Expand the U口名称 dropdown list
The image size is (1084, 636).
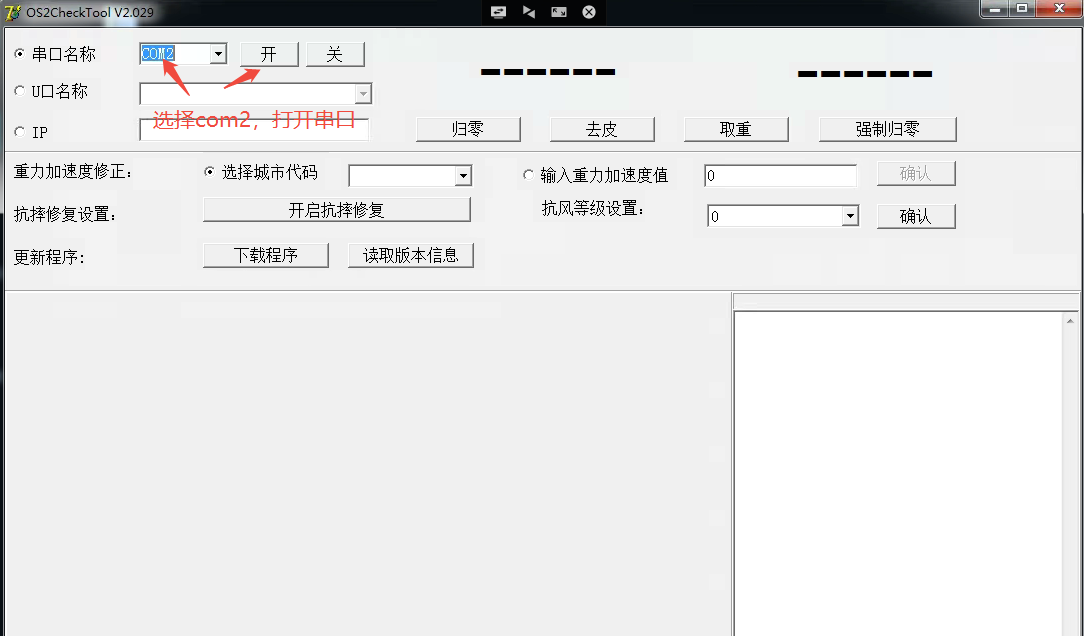(363, 93)
